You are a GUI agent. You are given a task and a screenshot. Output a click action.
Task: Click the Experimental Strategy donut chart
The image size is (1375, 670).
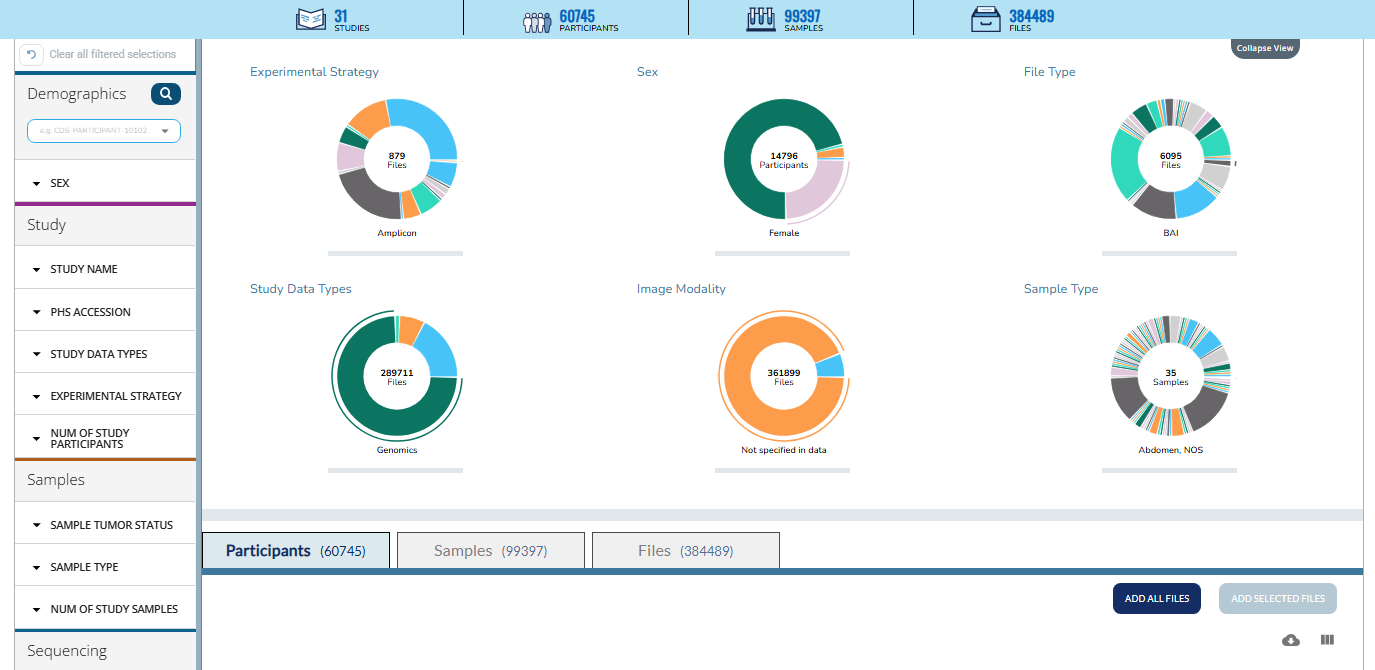397,159
